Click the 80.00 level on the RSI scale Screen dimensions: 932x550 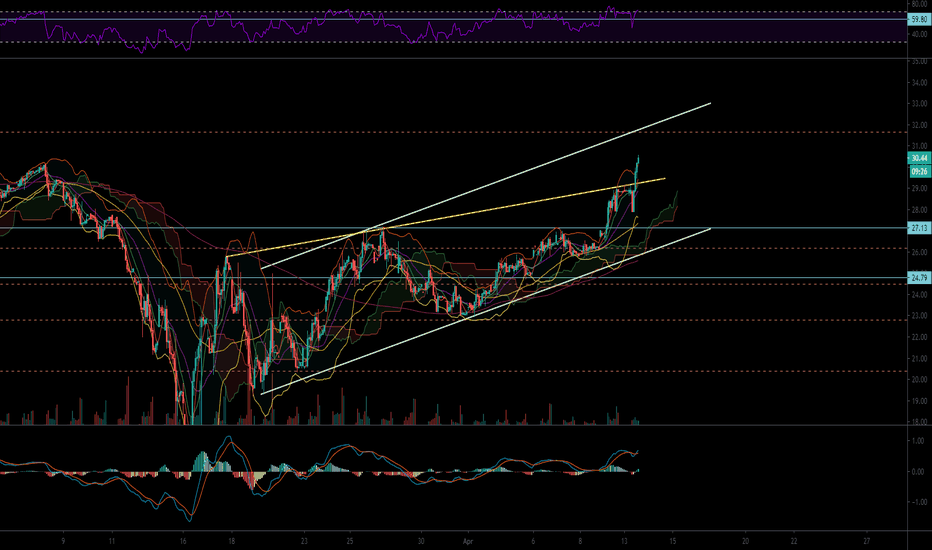pos(919,4)
